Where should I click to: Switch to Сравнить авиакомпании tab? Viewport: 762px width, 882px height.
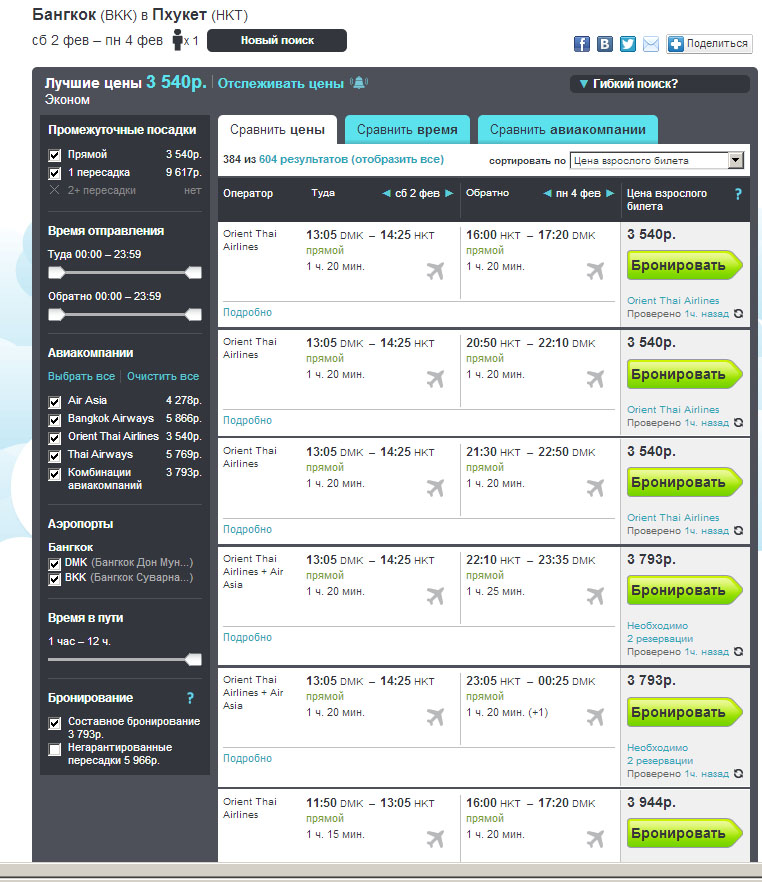tap(567, 130)
